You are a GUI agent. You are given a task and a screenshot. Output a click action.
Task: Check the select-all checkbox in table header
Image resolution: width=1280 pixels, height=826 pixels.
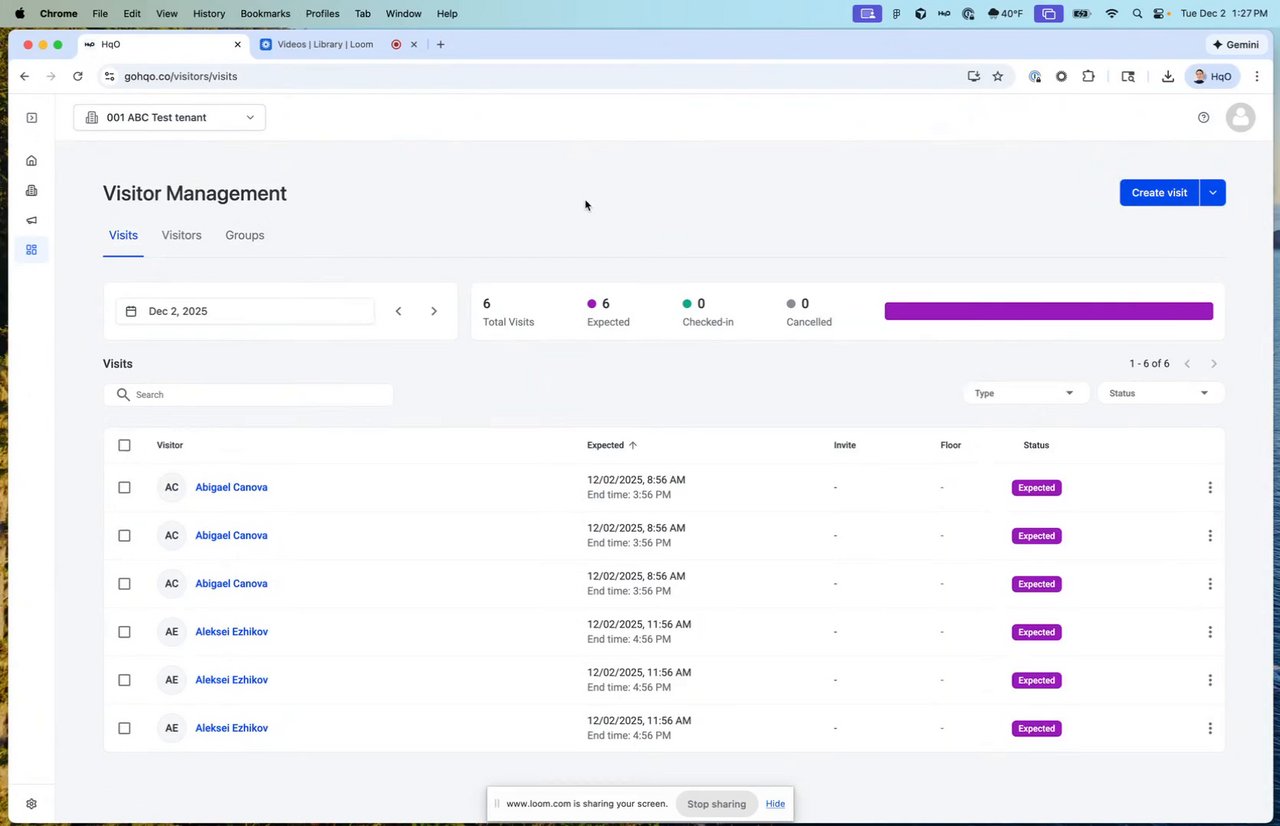[x=124, y=445]
